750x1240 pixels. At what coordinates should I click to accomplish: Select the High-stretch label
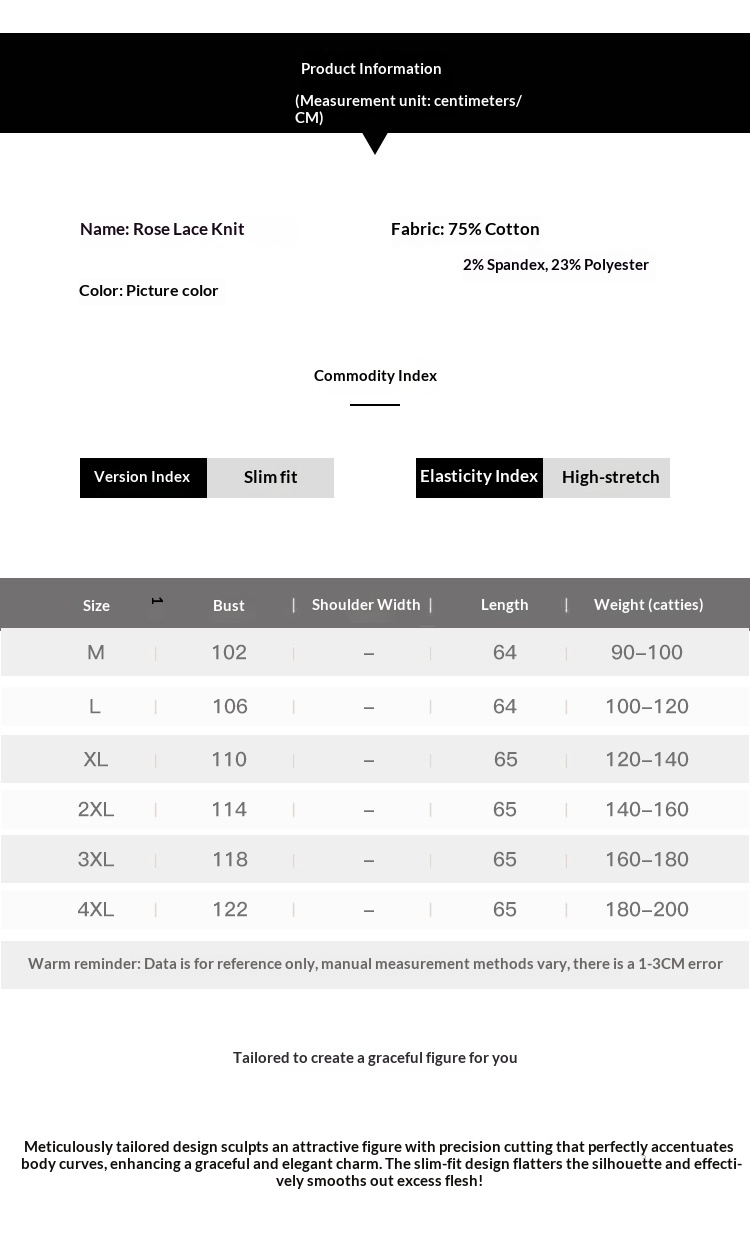pos(610,477)
